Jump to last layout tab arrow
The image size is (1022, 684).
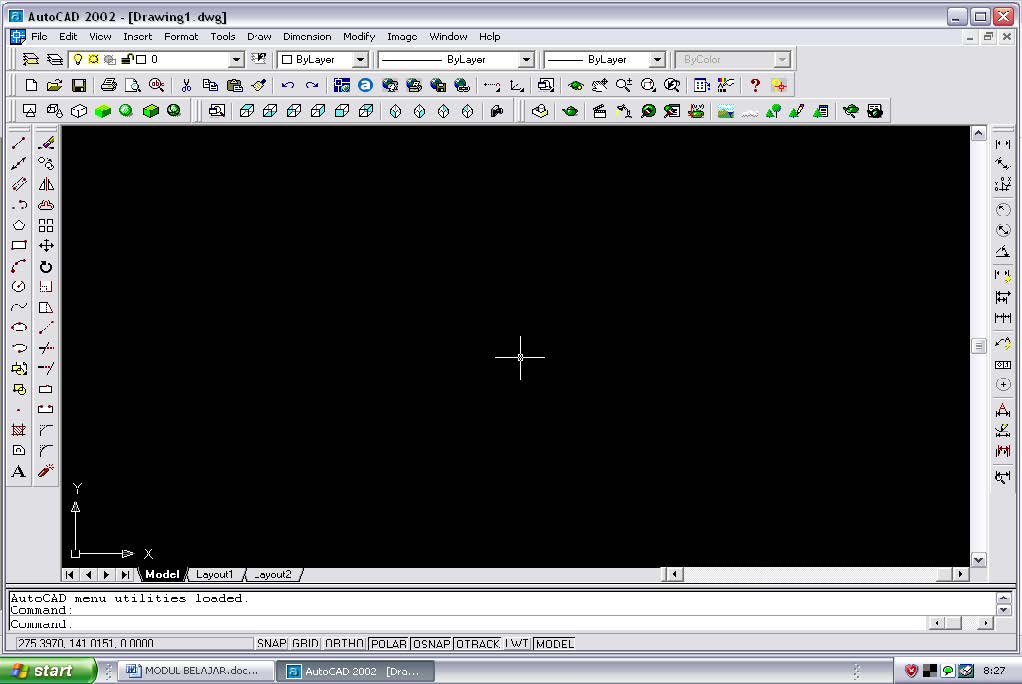tap(125, 574)
